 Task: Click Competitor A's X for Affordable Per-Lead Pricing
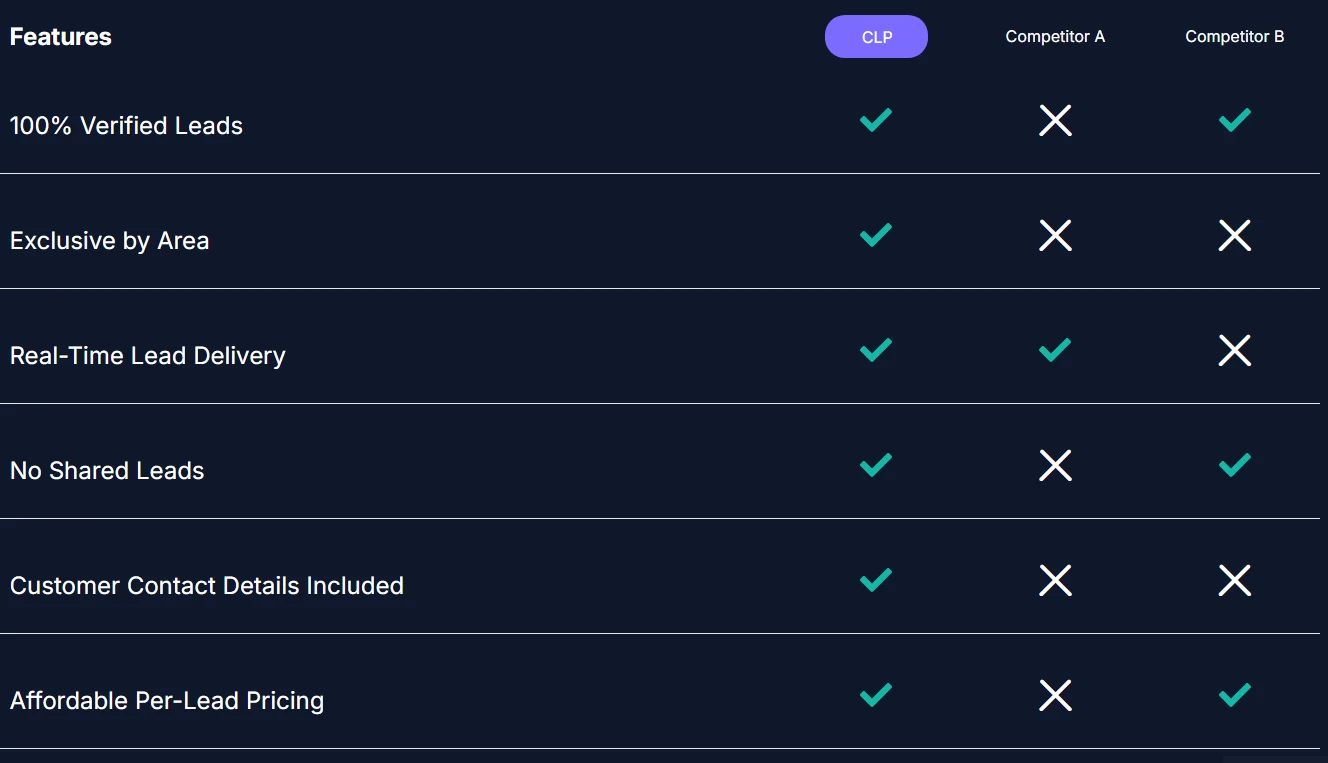point(1055,696)
